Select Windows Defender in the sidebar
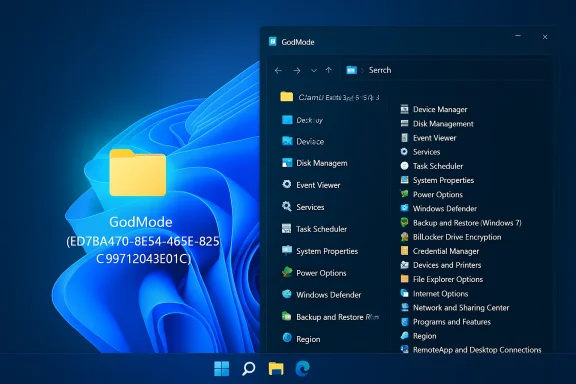576x384 pixels. click(x=321, y=295)
